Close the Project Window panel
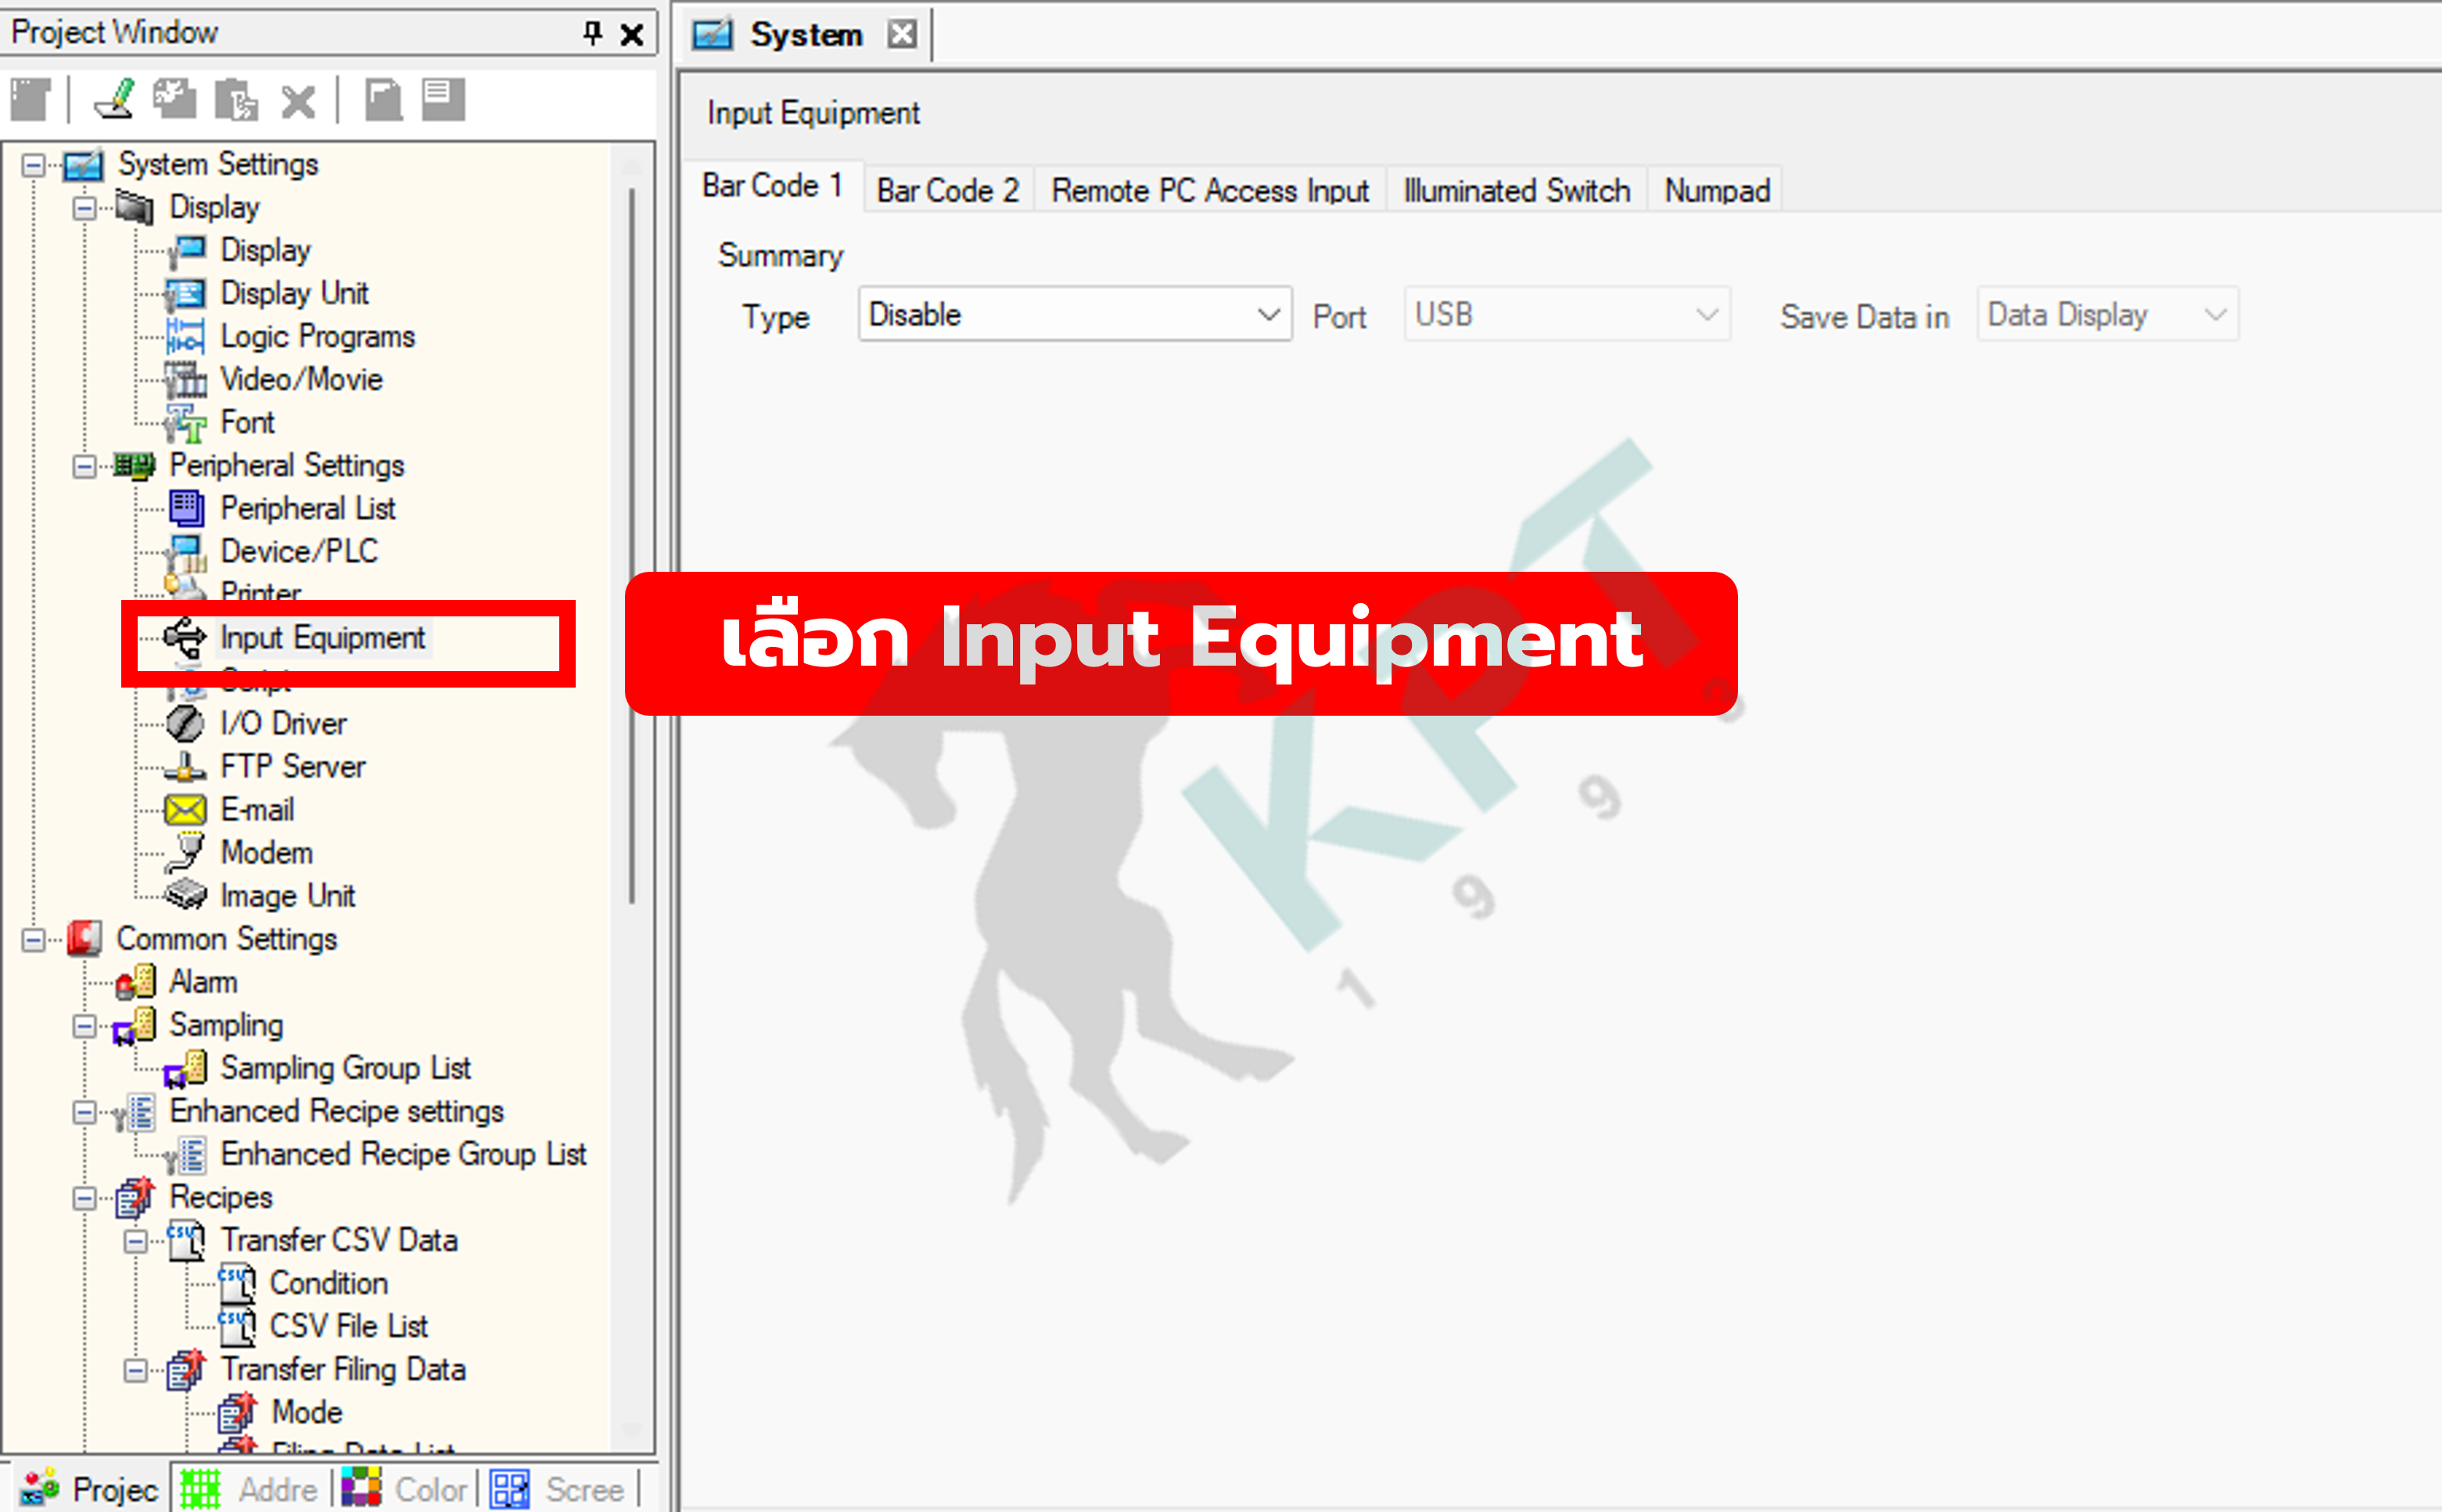Screen dimensions: 2442x1512 (632, 34)
